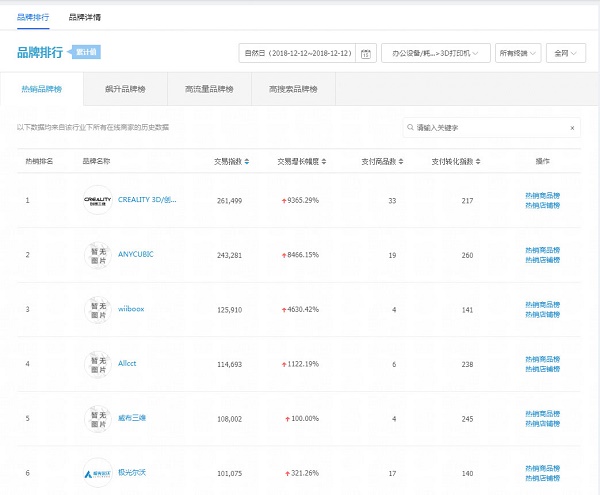This screenshot has width=600, height=495.
Task: Click transaction index value 108,002
Action: click(230, 419)
